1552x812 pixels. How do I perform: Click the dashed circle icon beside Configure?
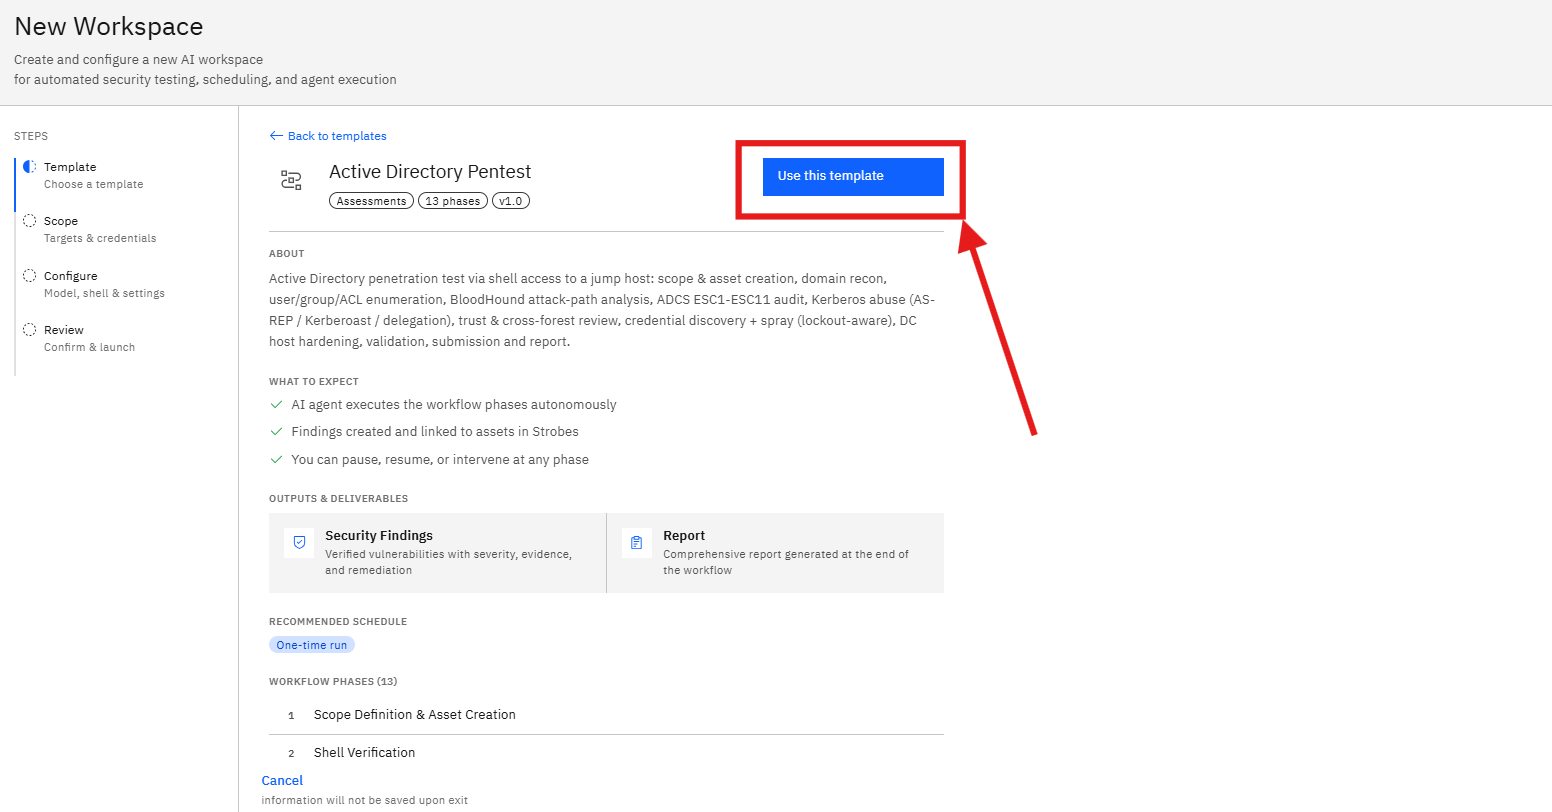[x=29, y=276]
